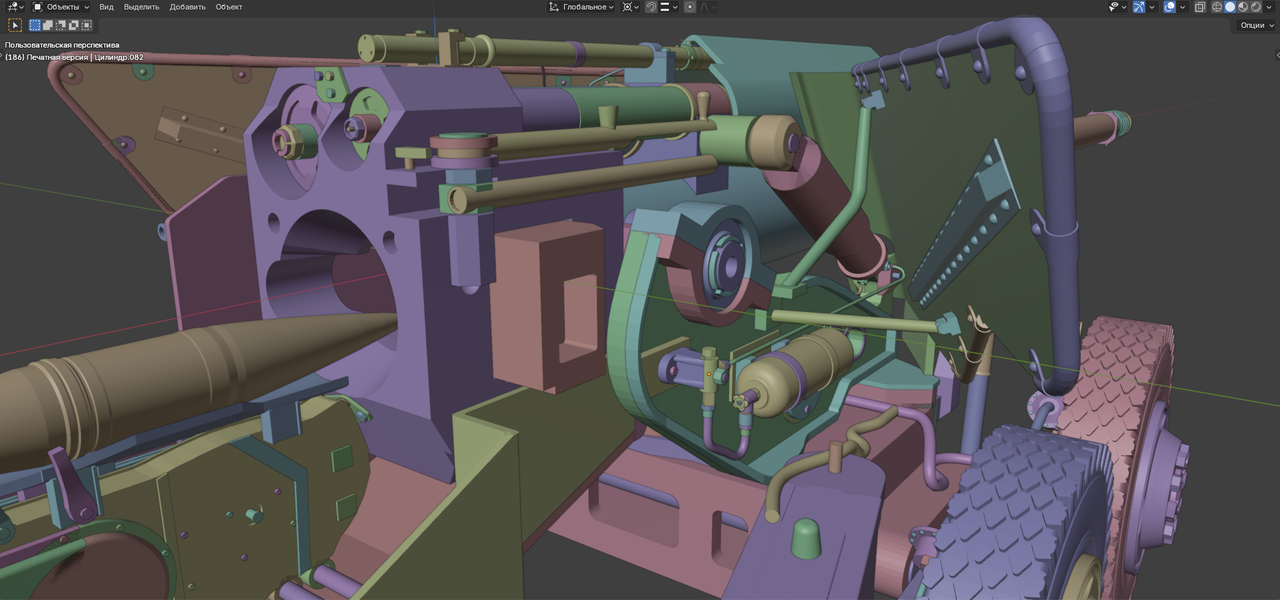The height and width of the screenshot is (600, 1280).
Task: Switch to solid shading
Action: (1230, 7)
